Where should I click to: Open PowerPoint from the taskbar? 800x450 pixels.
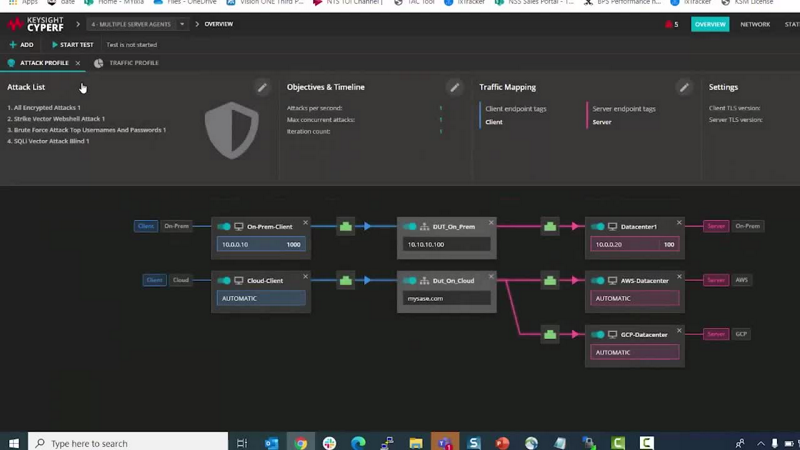pyautogui.click(x=503, y=443)
